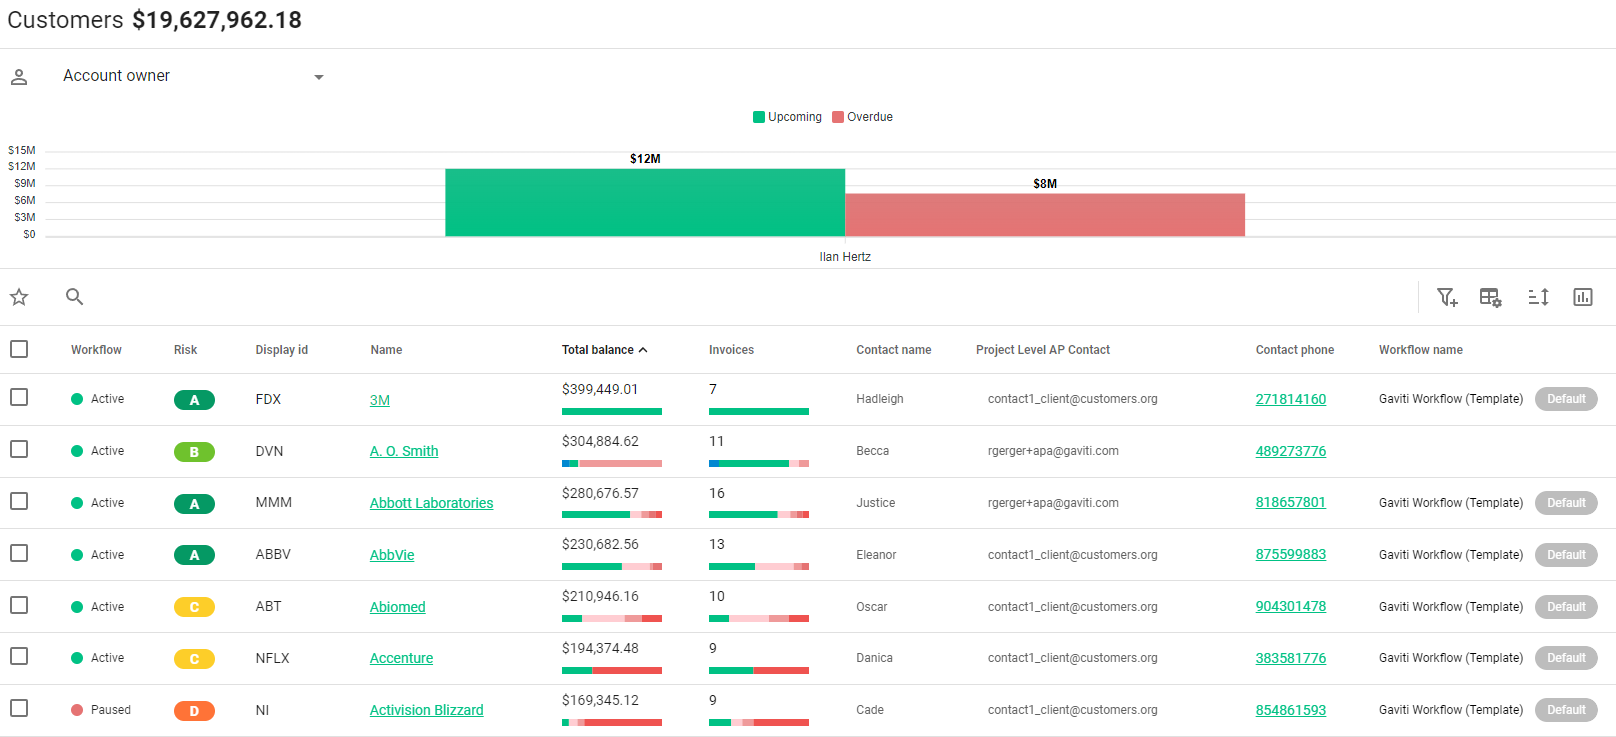1616x737 pixels.
Task: Click the red Overdue $8M bar
Action: [x=1044, y=214]
